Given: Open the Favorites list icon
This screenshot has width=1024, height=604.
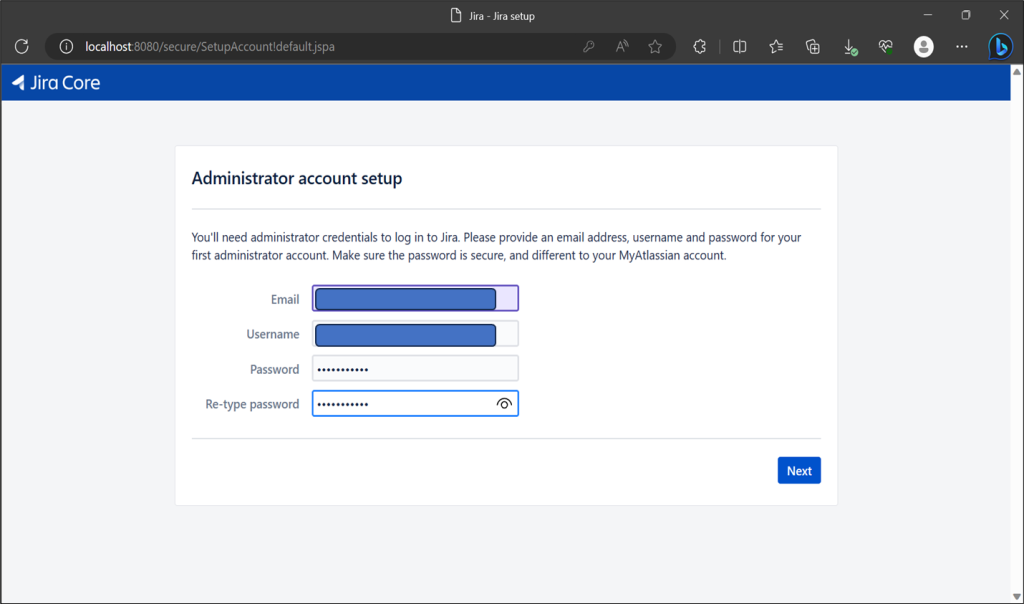Looking at the screenshot, I should point(776,46).
